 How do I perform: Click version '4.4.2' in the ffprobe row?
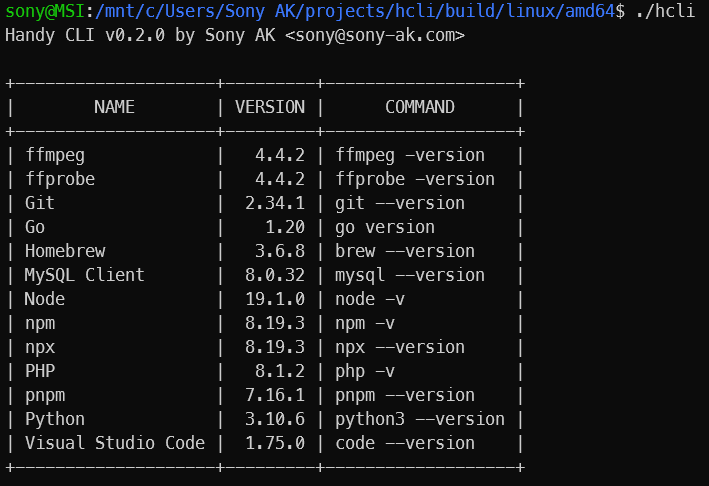(280, 179)
